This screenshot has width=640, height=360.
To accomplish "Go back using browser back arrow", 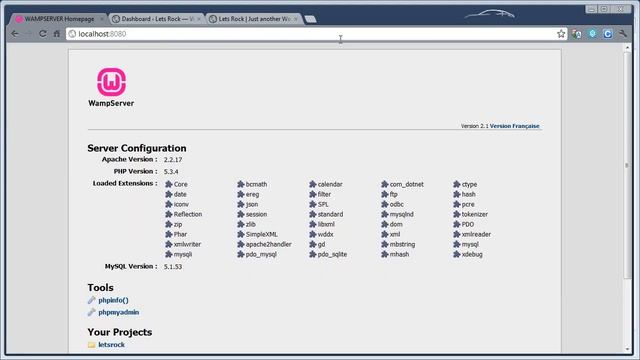I will pos(15,34).
